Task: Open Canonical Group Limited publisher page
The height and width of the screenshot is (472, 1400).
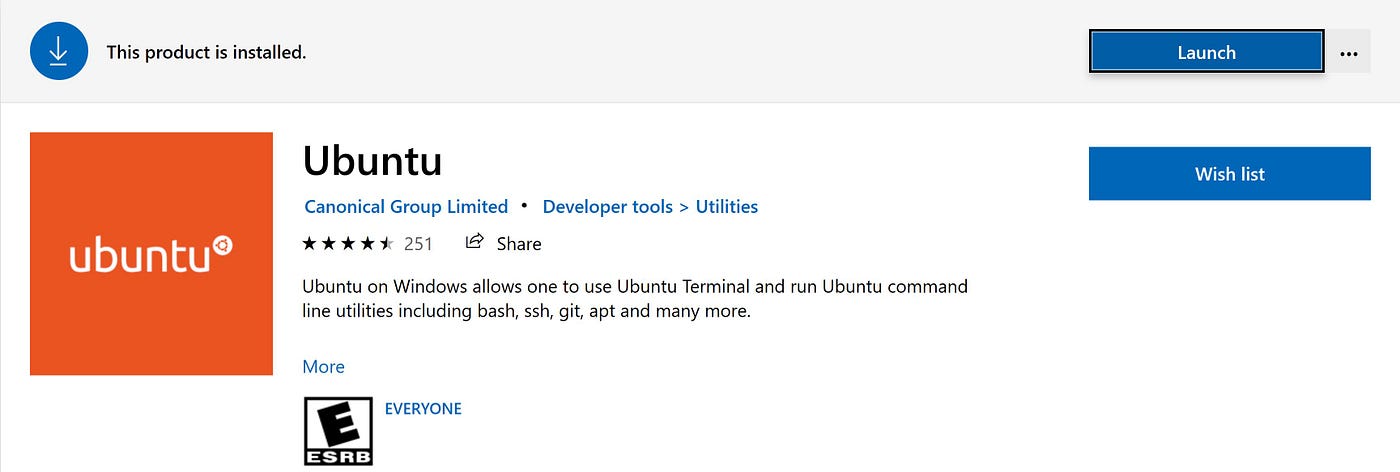Action: (x=406, y=207)
